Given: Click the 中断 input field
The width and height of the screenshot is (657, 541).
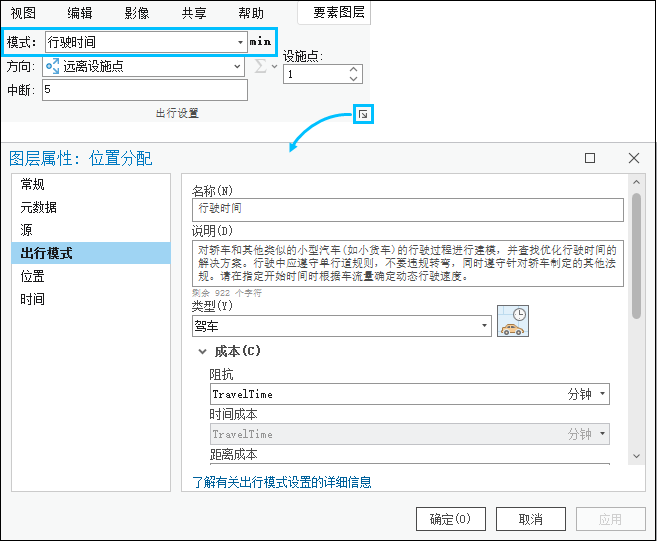Looking at the screenshot, I should point(144,90).
